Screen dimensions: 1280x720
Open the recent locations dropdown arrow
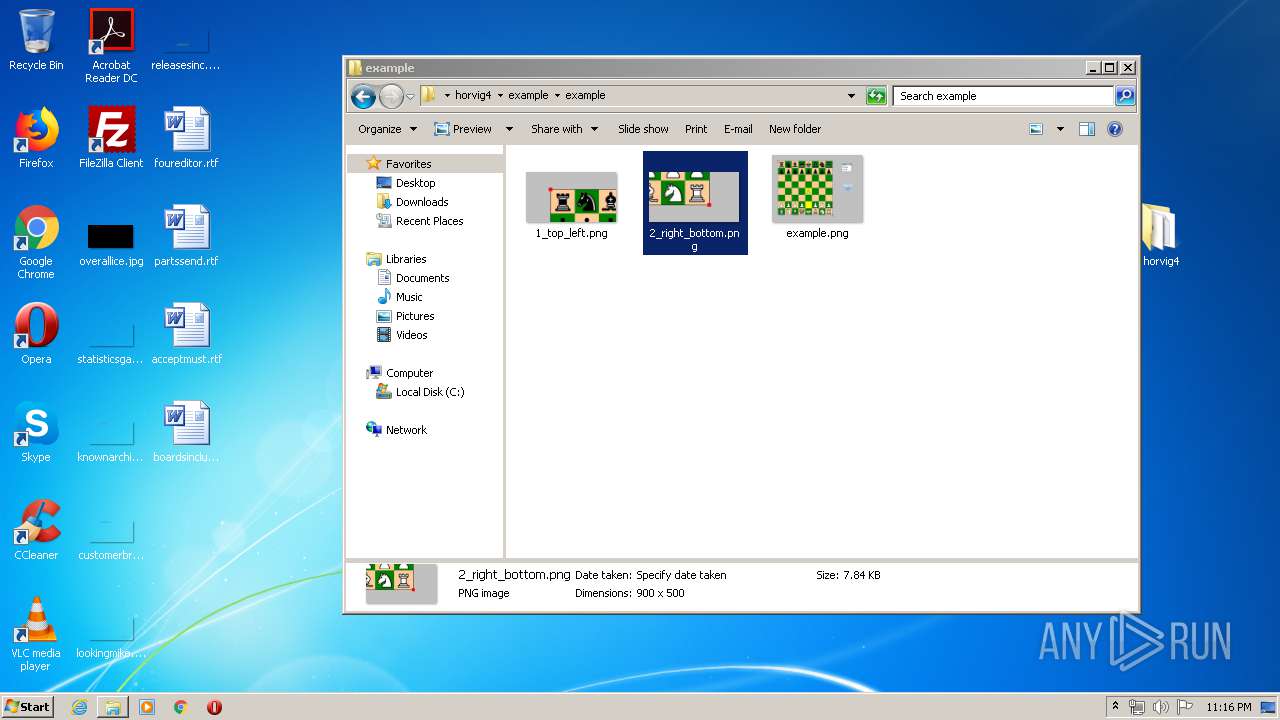[410, 97]
